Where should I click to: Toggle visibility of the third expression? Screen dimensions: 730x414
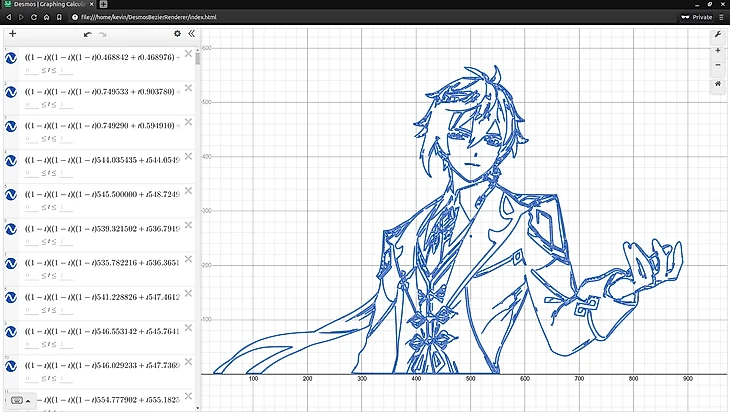click(13, 127)
